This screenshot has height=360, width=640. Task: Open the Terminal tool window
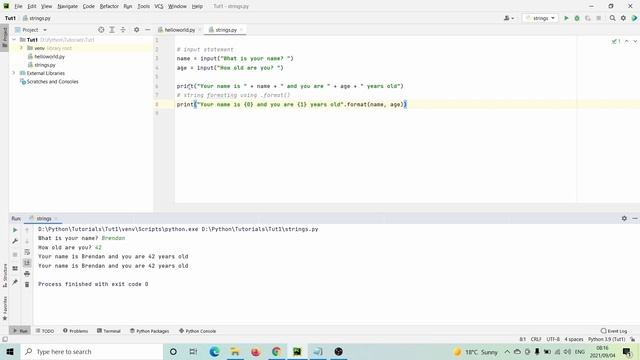(109, 331)
